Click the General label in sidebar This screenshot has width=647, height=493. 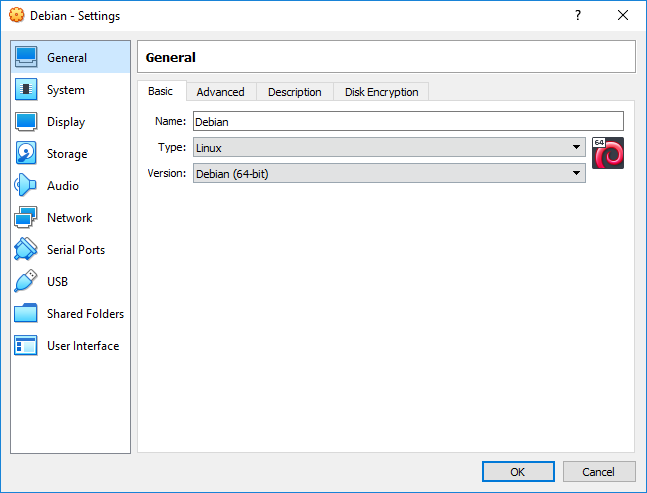(x=67, y=58)
